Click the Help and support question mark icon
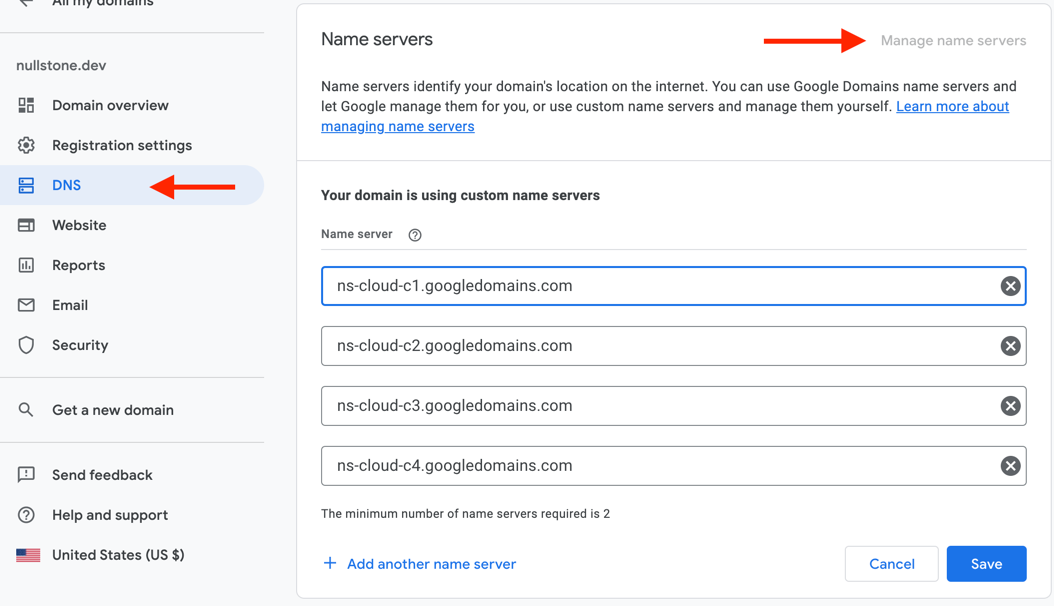This screenshot has width=1054, height=606. click(28, 514)
